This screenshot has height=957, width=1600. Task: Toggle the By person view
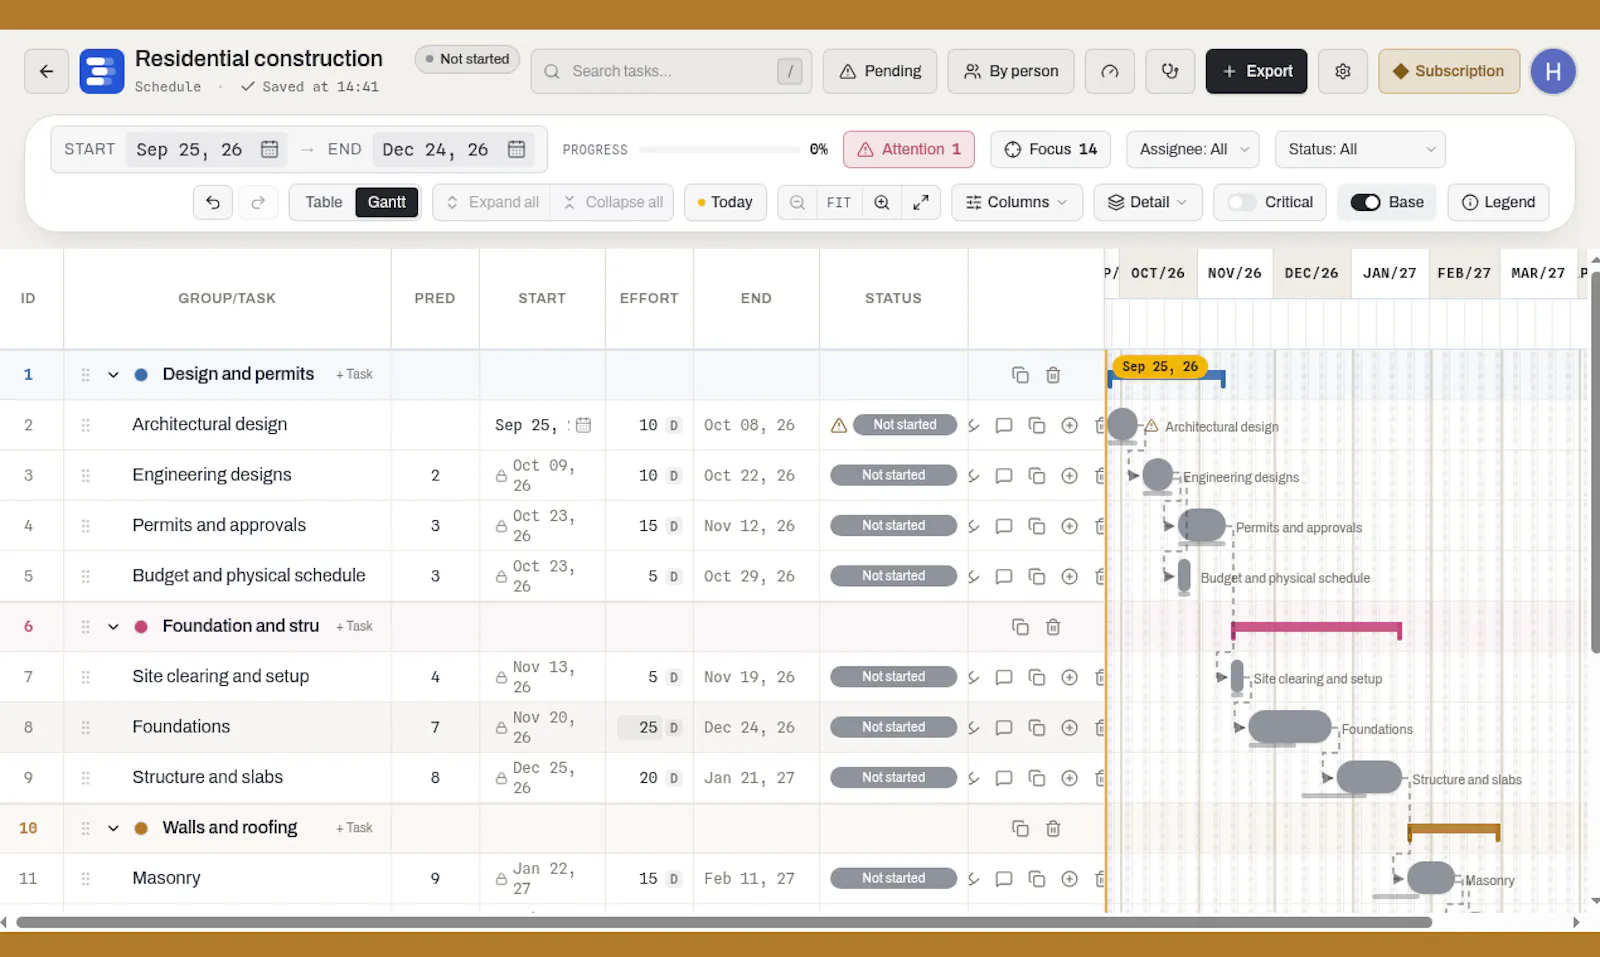1010,71
